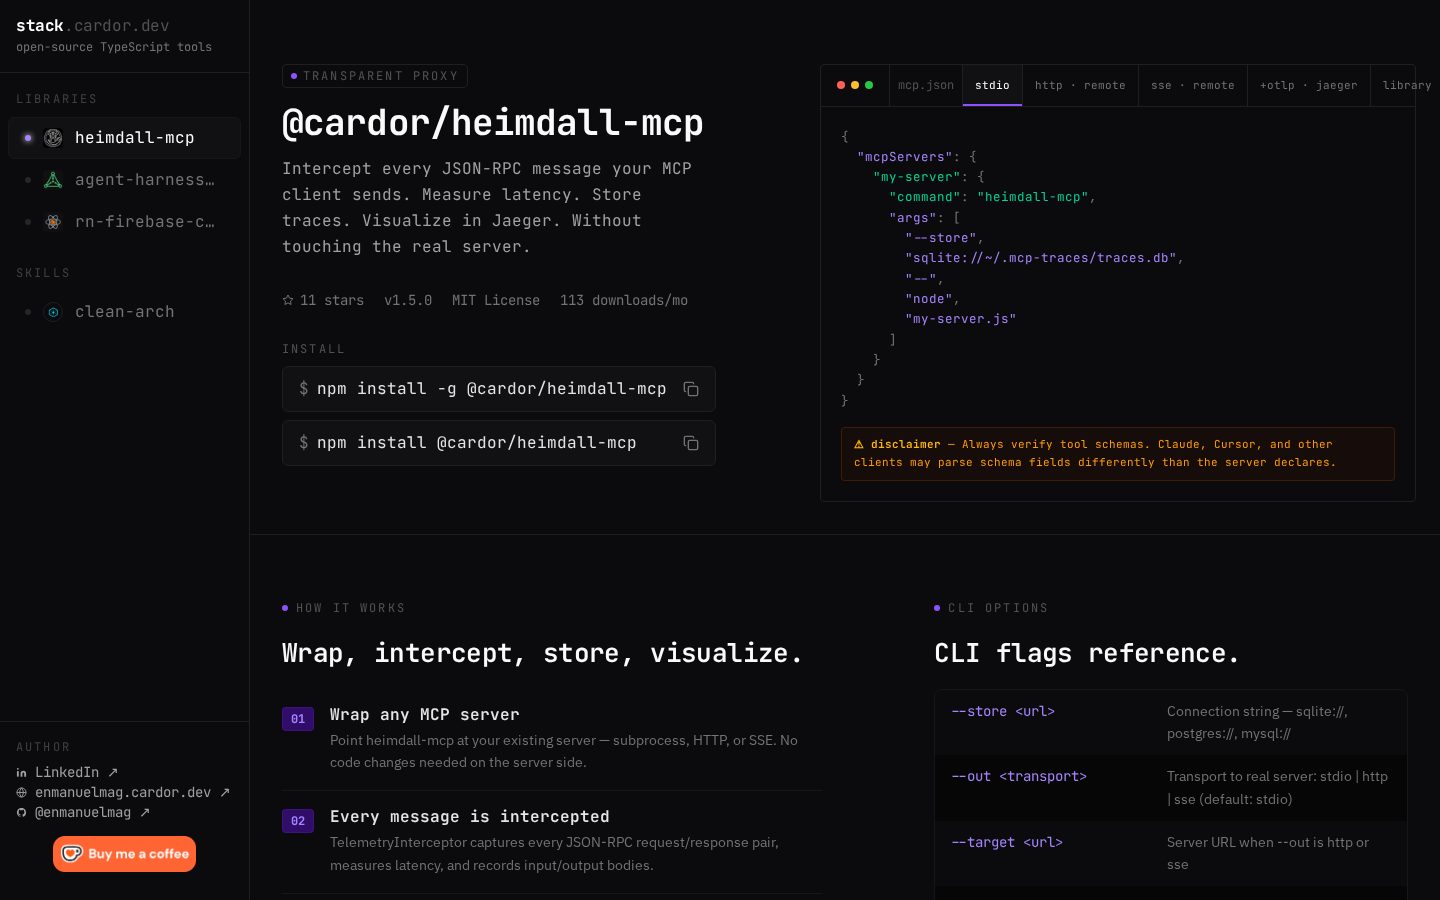The width and height of the screenshot is (1440, 900).
Task: Click the external arrow next to @enmanuelmag
Action: [x=145, y=813]
